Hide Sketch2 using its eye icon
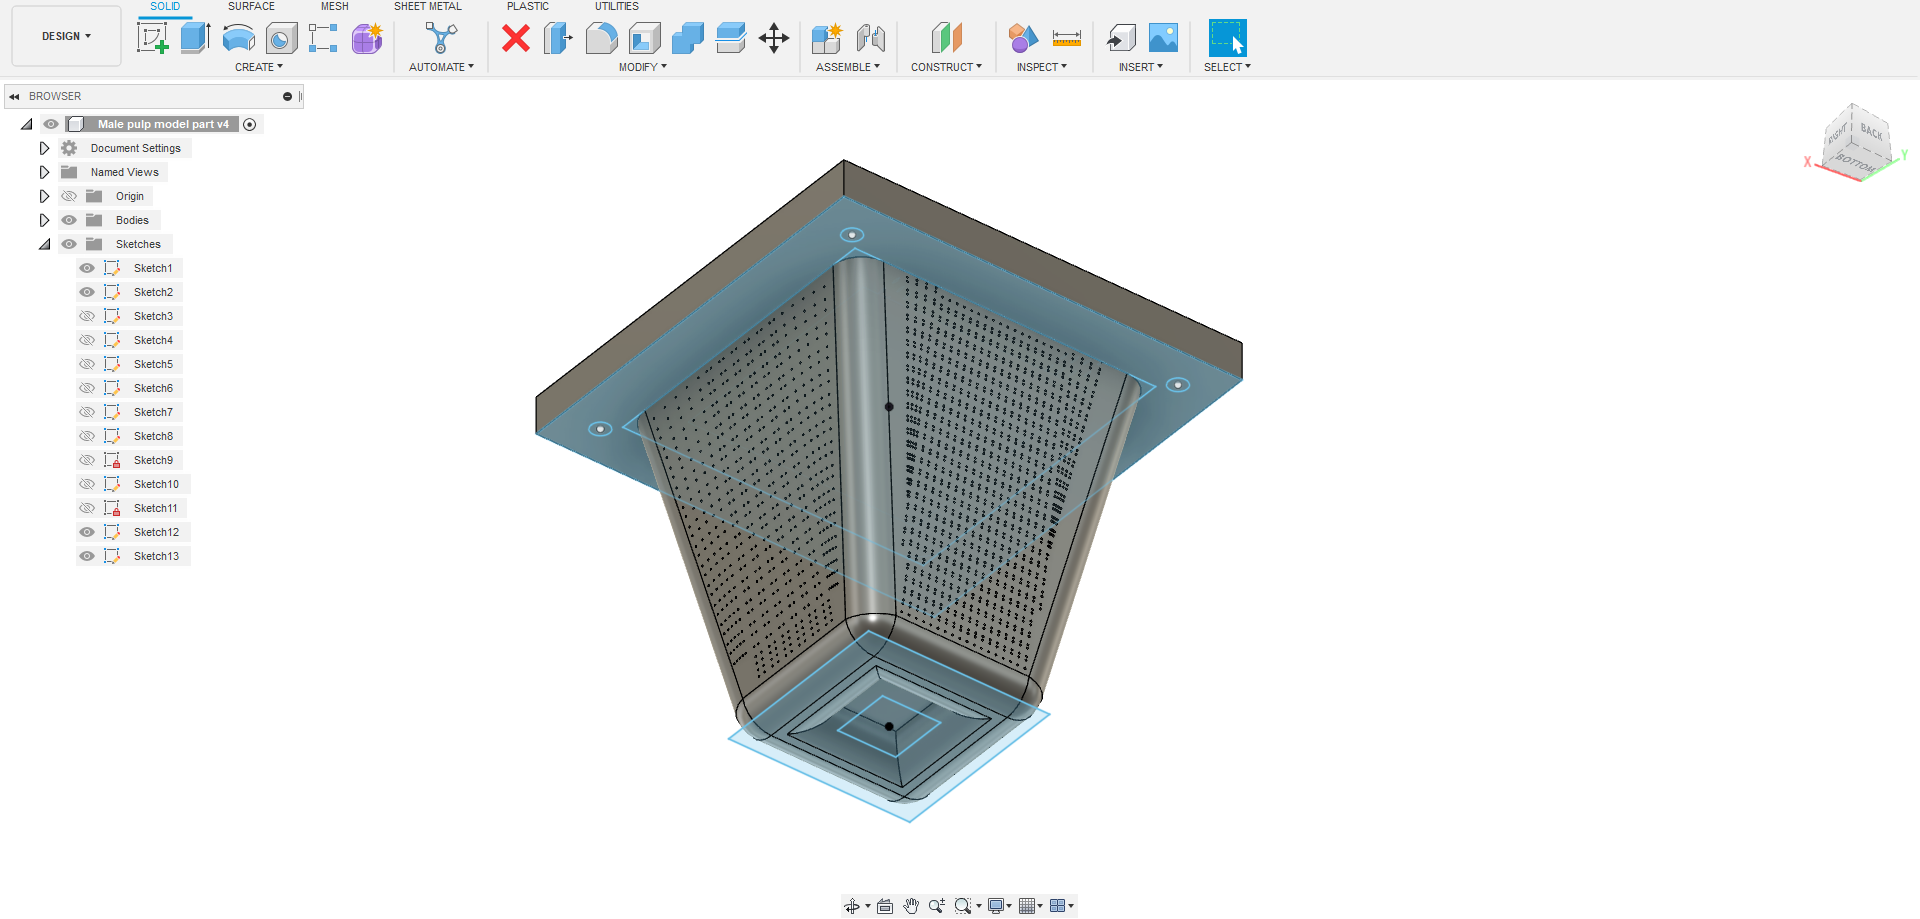Viewport: 1920px width, 919px height. tap(87, 292)
